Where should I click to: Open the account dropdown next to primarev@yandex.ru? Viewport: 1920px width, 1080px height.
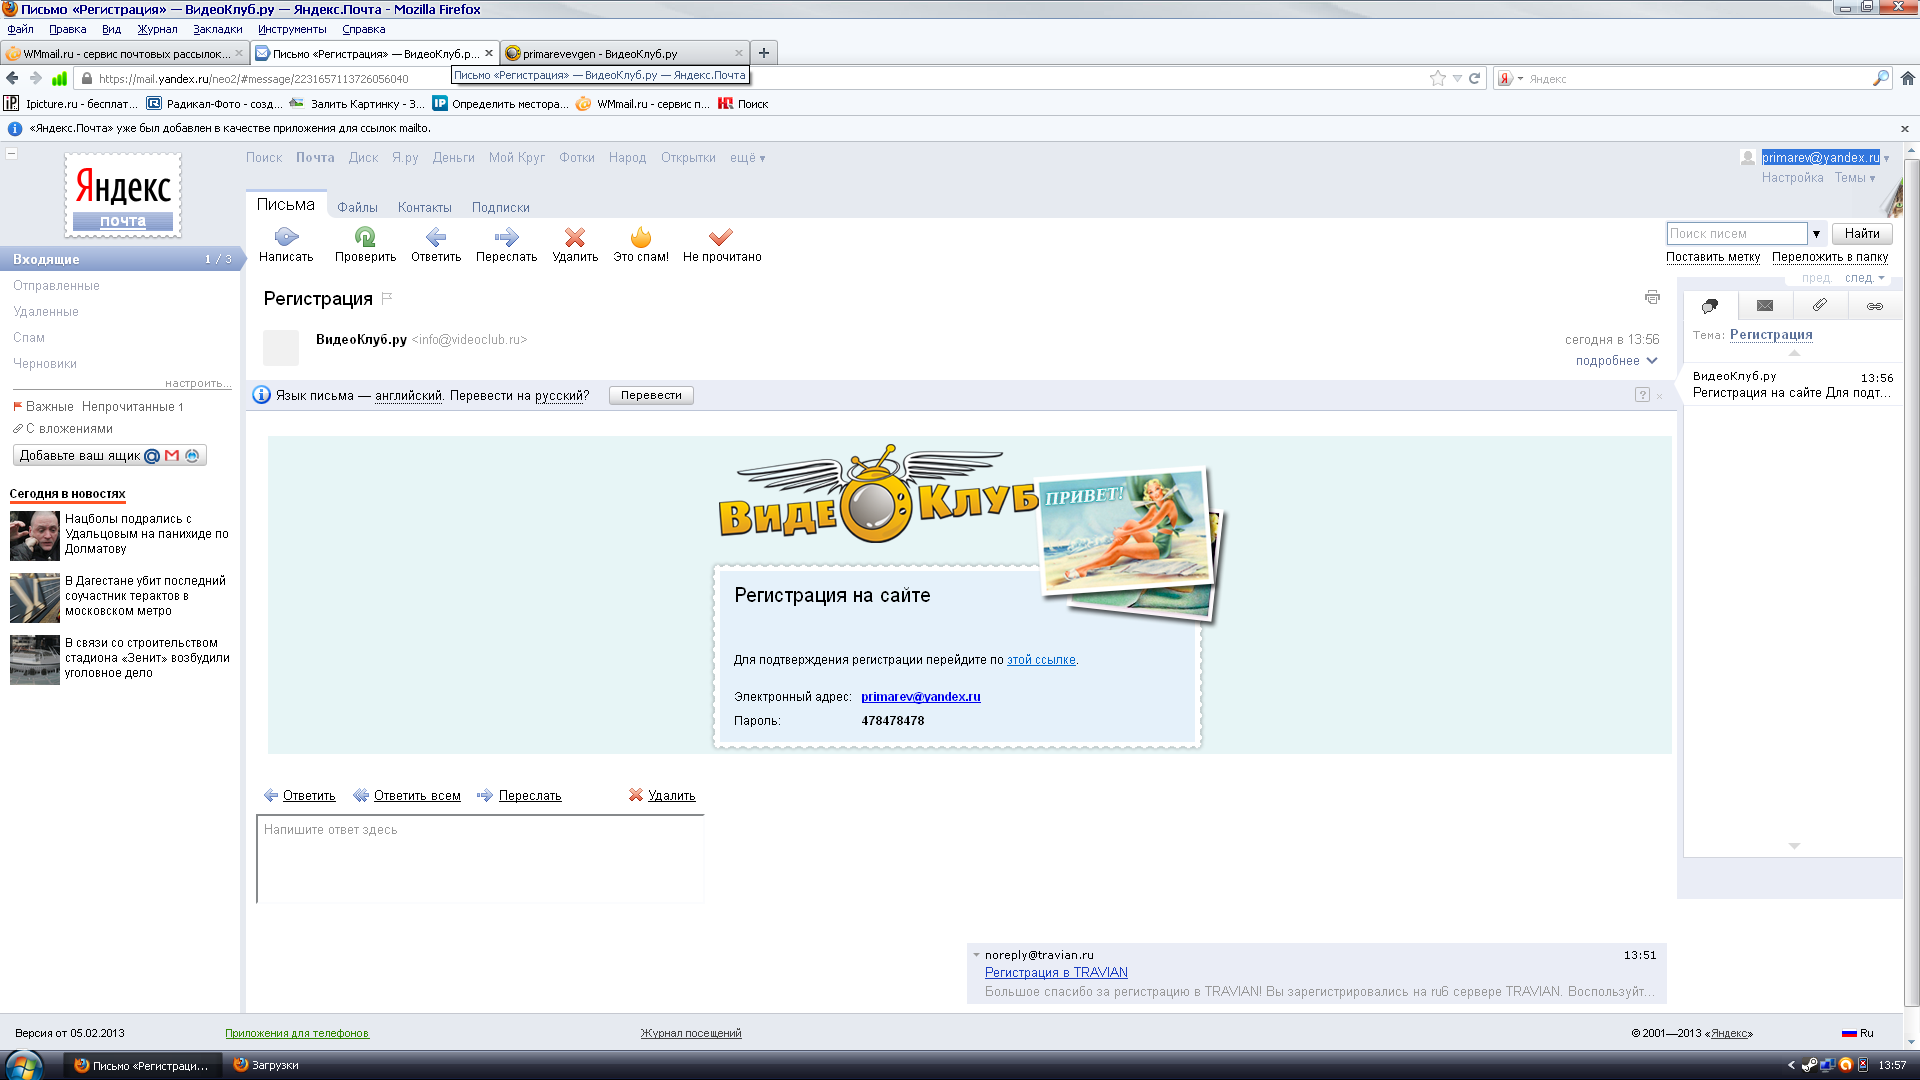point(1886,158)
